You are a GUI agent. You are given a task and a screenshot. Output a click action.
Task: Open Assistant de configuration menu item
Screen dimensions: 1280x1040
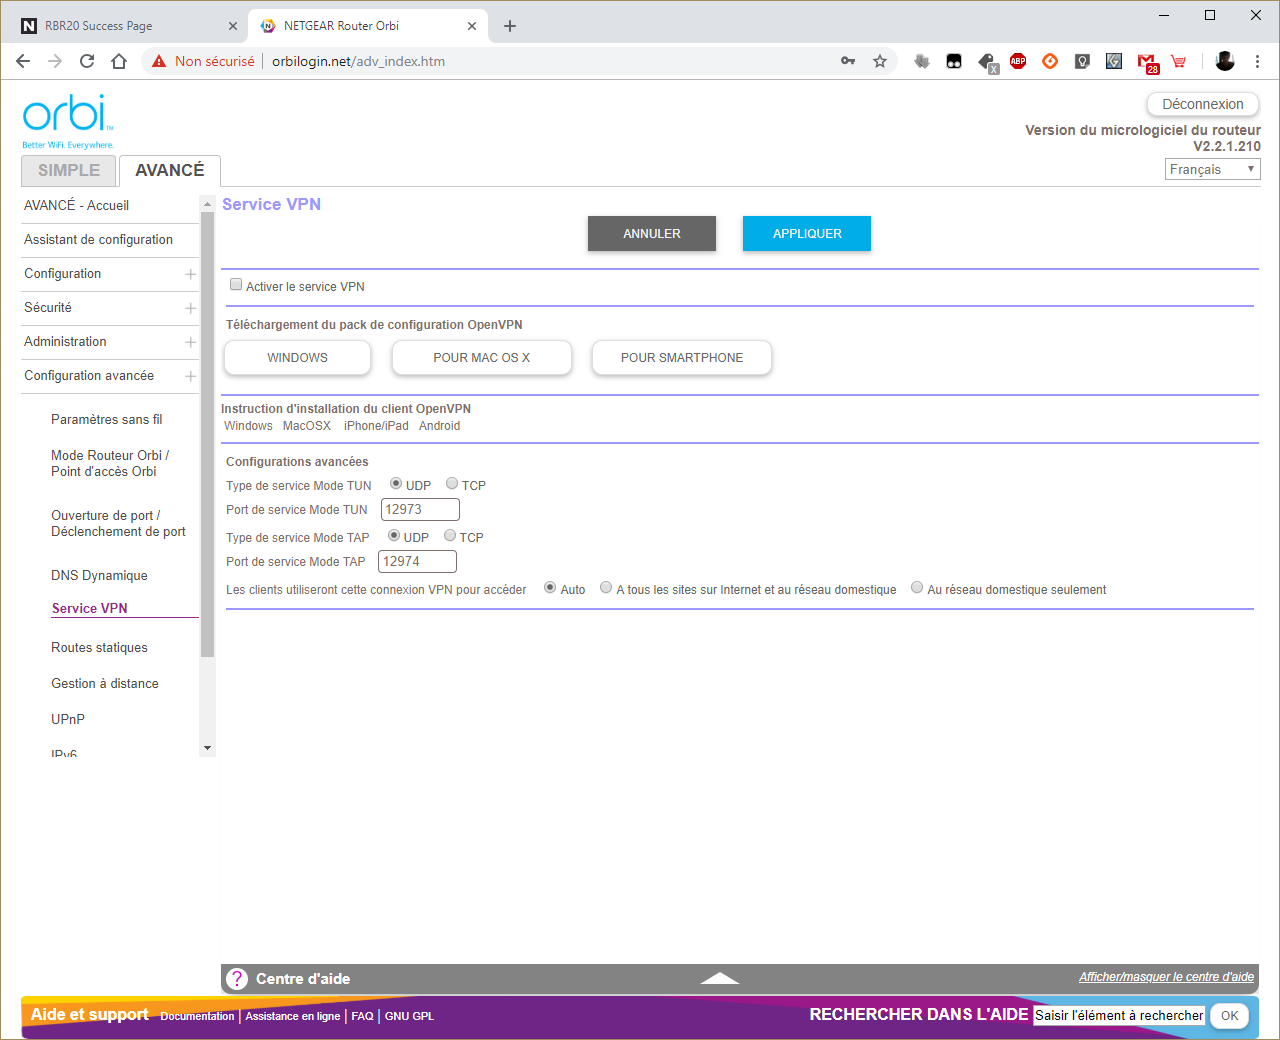click(98, 239)
